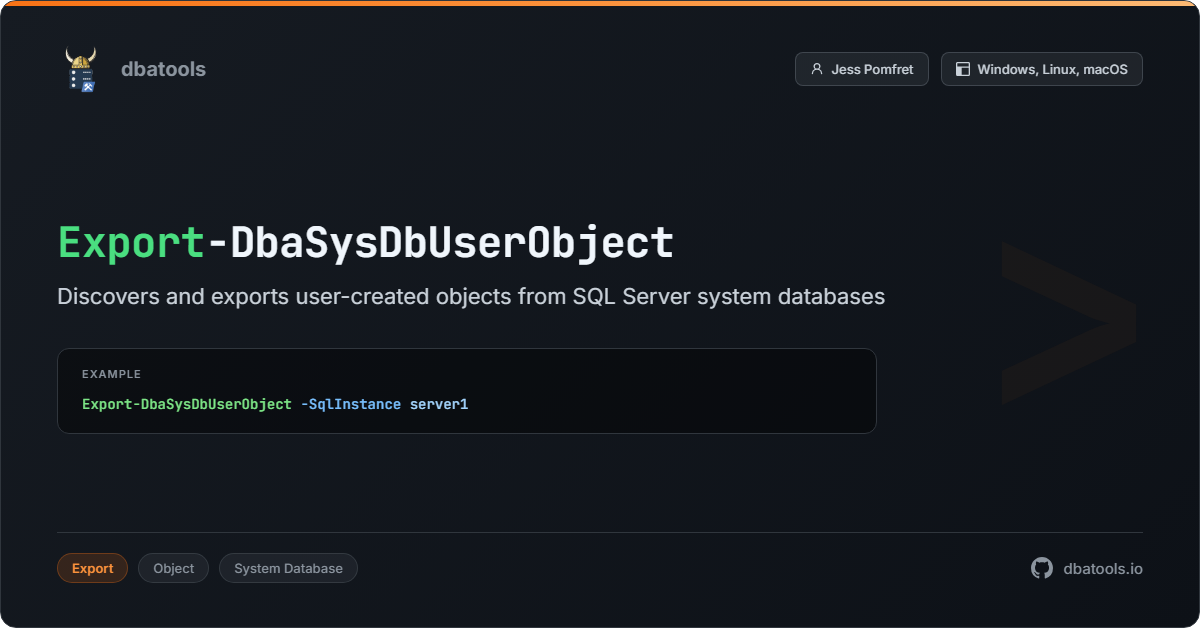Open the Jess Pomfret author badge
The image size is (1200, 628).
coord(862,69)
